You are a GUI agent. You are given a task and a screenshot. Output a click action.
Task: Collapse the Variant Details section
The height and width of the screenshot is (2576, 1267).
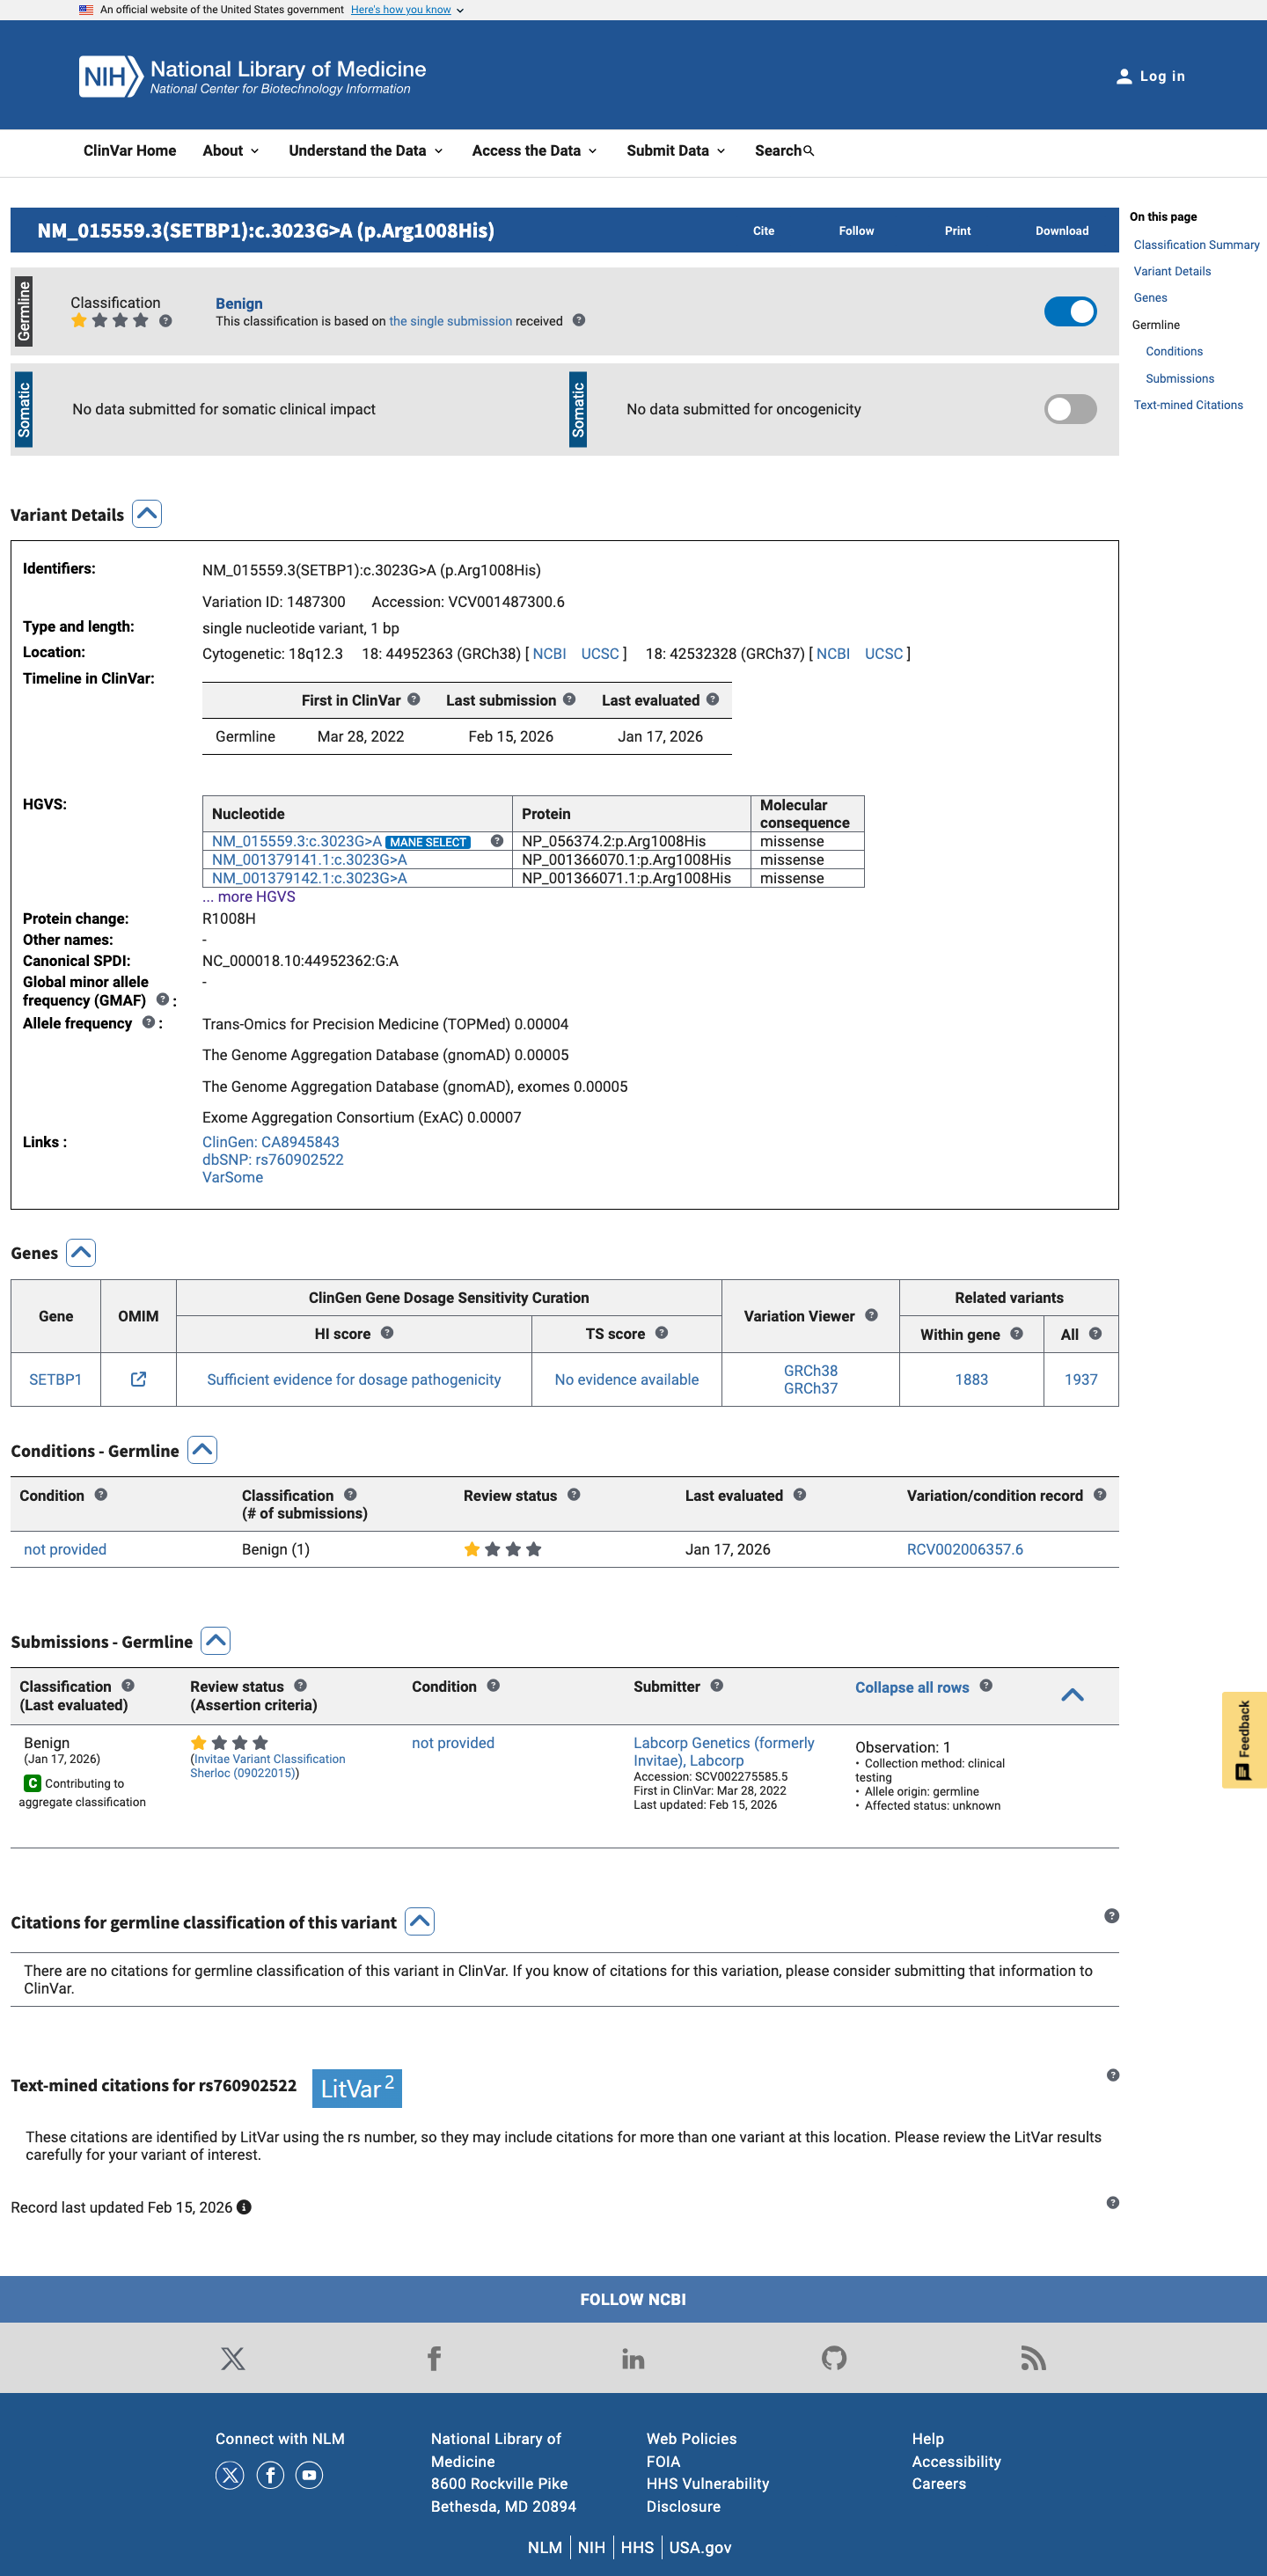point(147,514)
